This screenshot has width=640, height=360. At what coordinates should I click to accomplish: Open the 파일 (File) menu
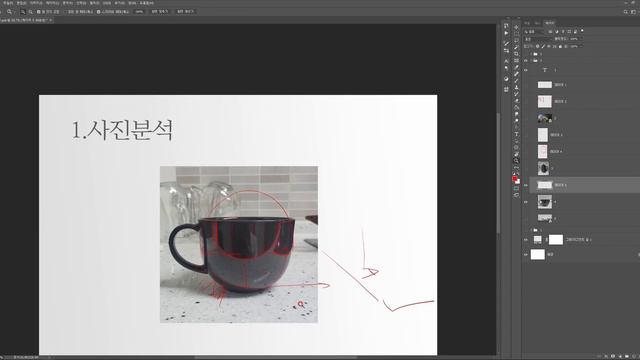(x=8, y=3)
